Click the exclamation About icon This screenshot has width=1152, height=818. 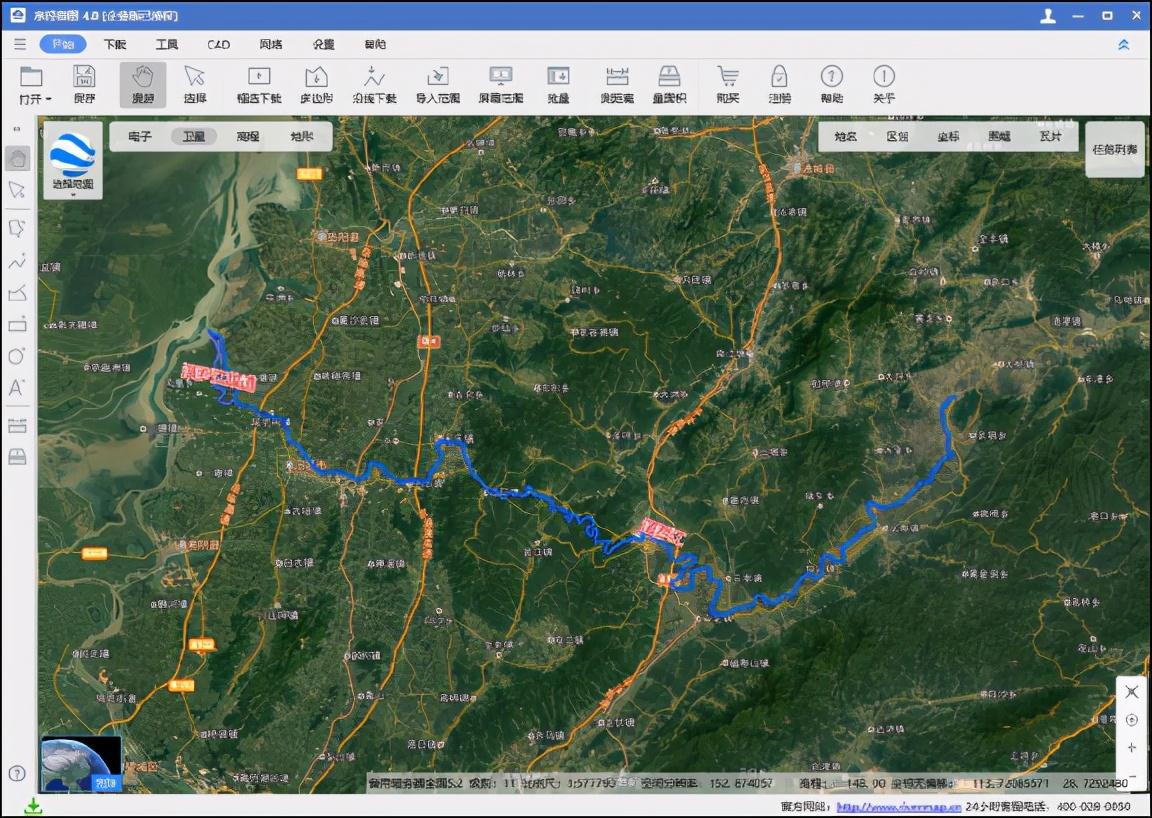884,76
